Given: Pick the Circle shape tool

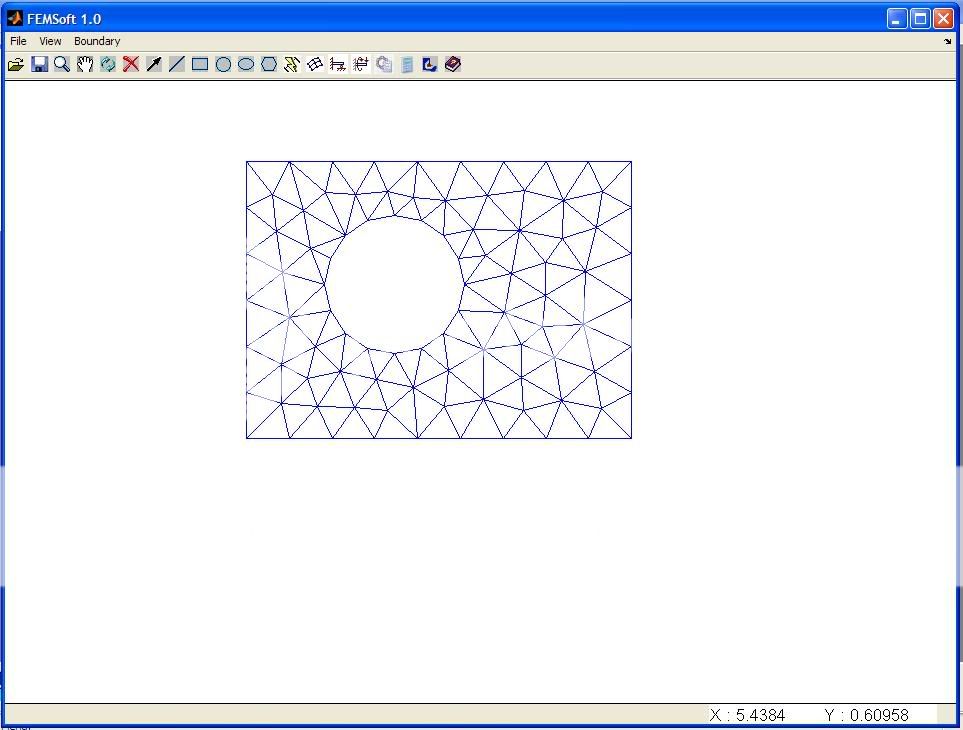Looking at the screenshot, I should click(223, 65).
